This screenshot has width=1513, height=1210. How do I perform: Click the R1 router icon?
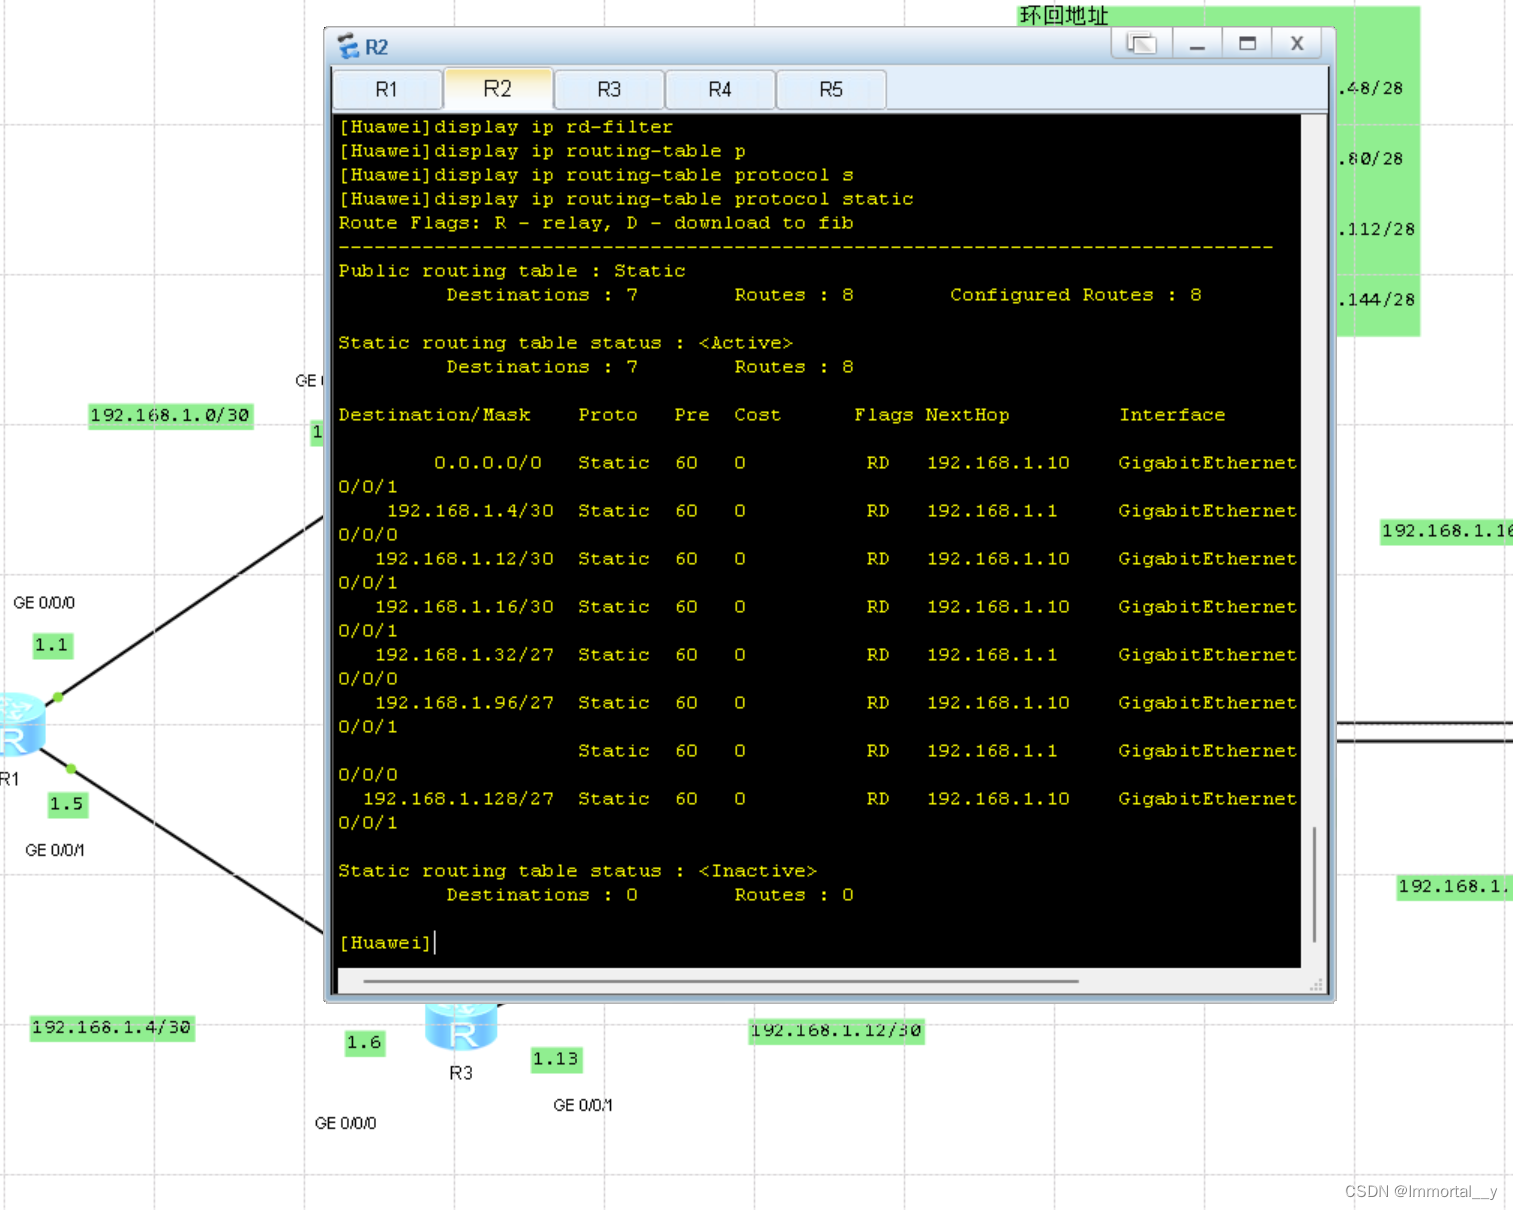[20, 724]
